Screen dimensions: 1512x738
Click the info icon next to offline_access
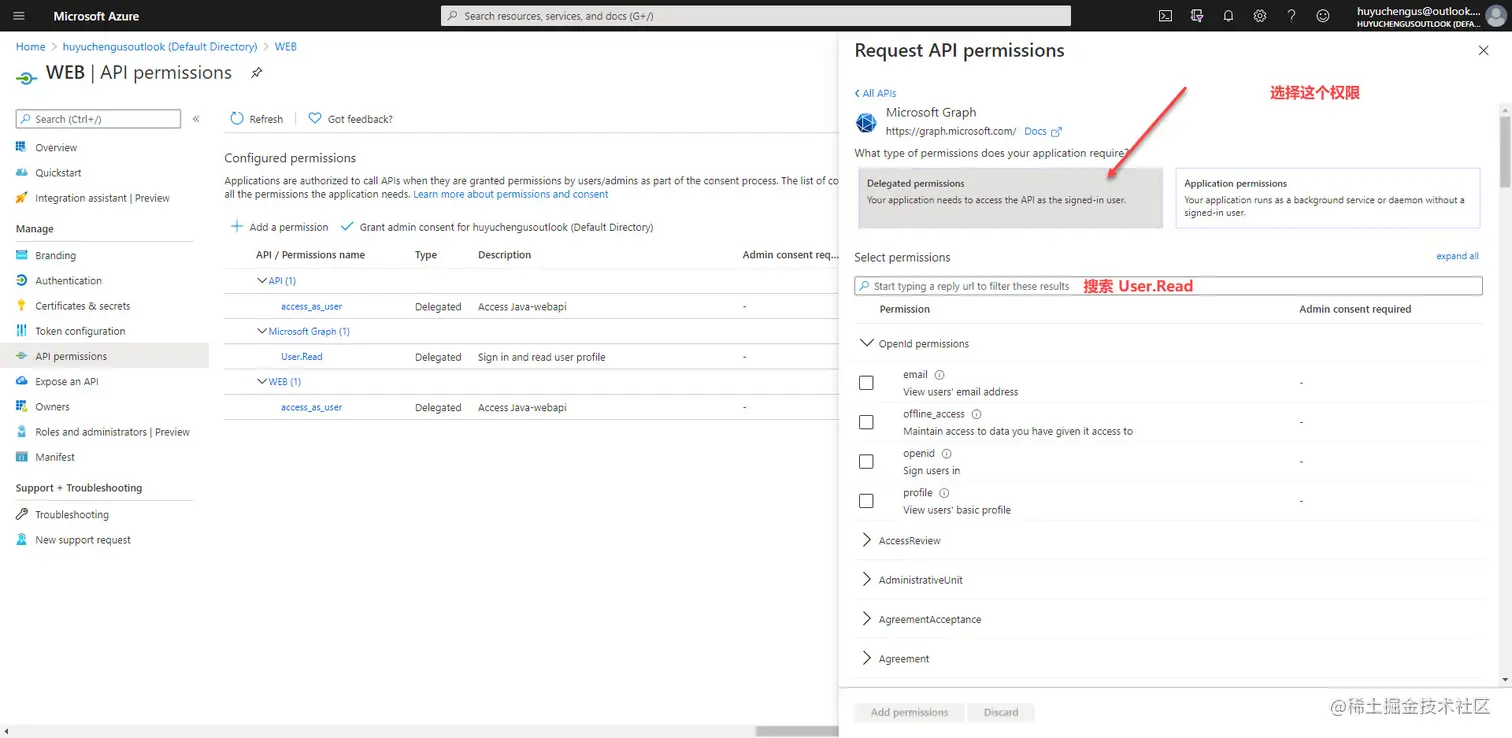976,414
